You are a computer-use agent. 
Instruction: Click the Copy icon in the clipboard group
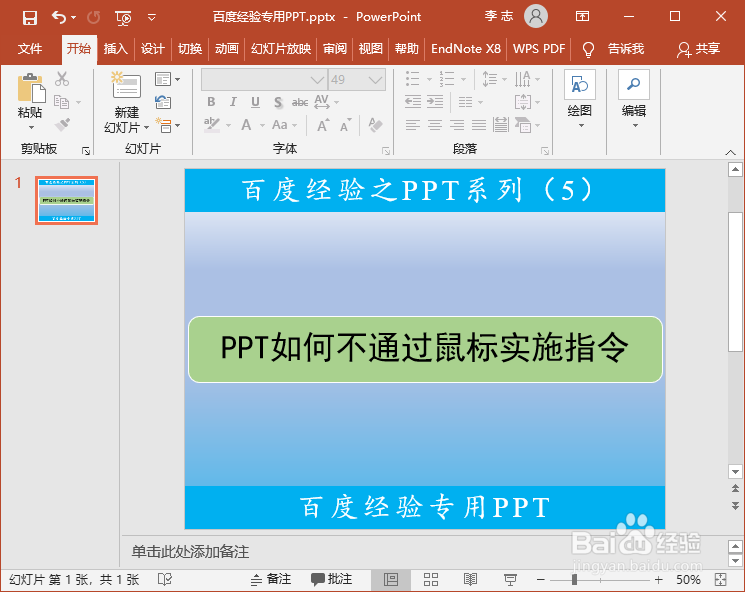tap(62, 102)
